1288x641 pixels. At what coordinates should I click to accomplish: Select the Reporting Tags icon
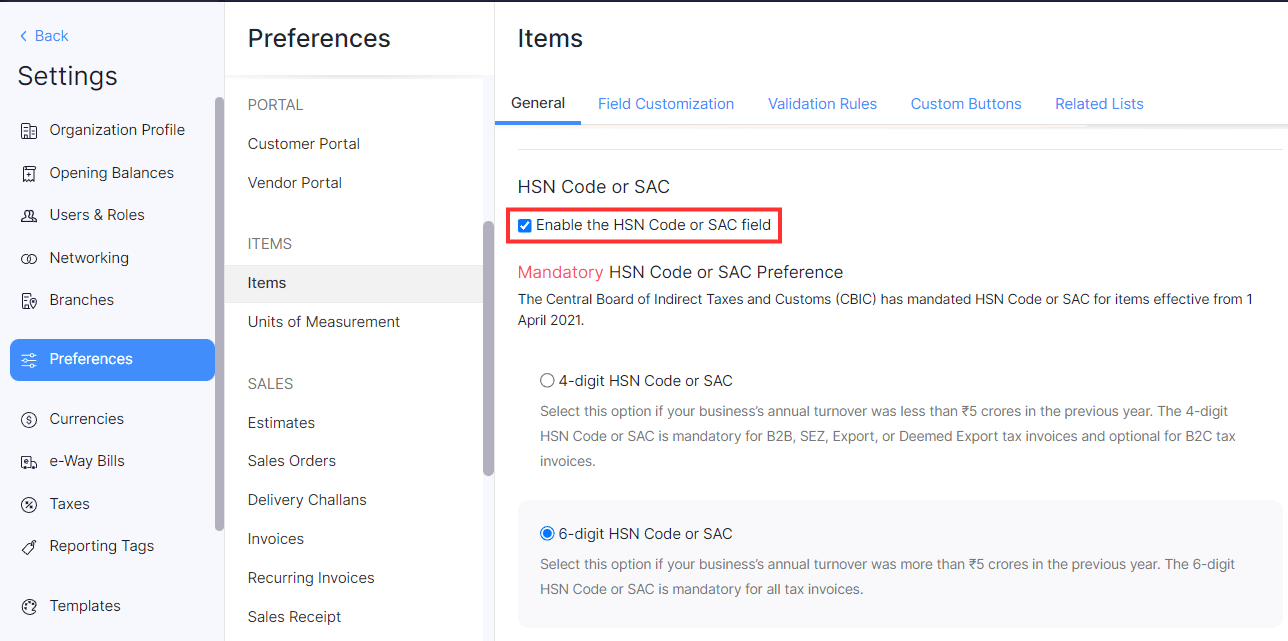coord(29,545)
